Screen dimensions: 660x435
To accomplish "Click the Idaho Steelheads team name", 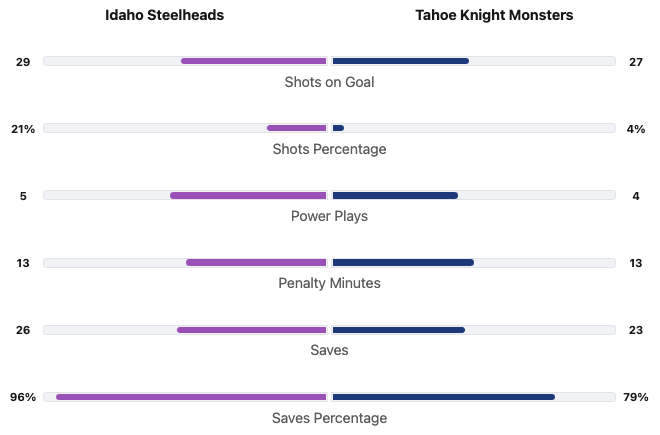I will pyautogui.click(x=165, y=15).
